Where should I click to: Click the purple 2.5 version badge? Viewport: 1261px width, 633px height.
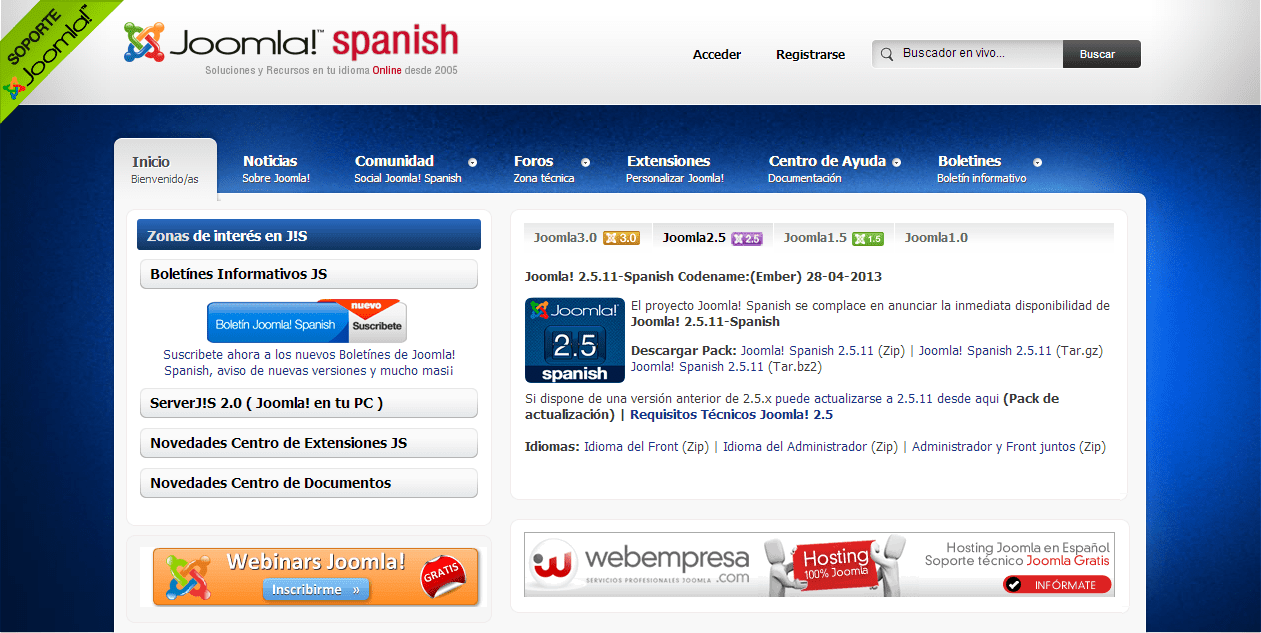pyautogui.click(x=747, y=238)
